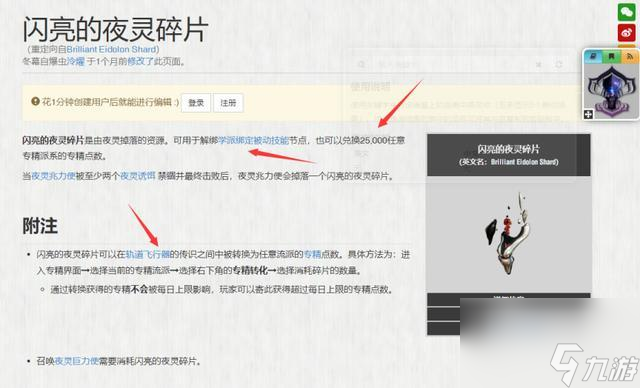Image resolution: width=640 pixels, height=388 pixels.
Task: Share page via green WeChat icon
Action: pos(626,12)
